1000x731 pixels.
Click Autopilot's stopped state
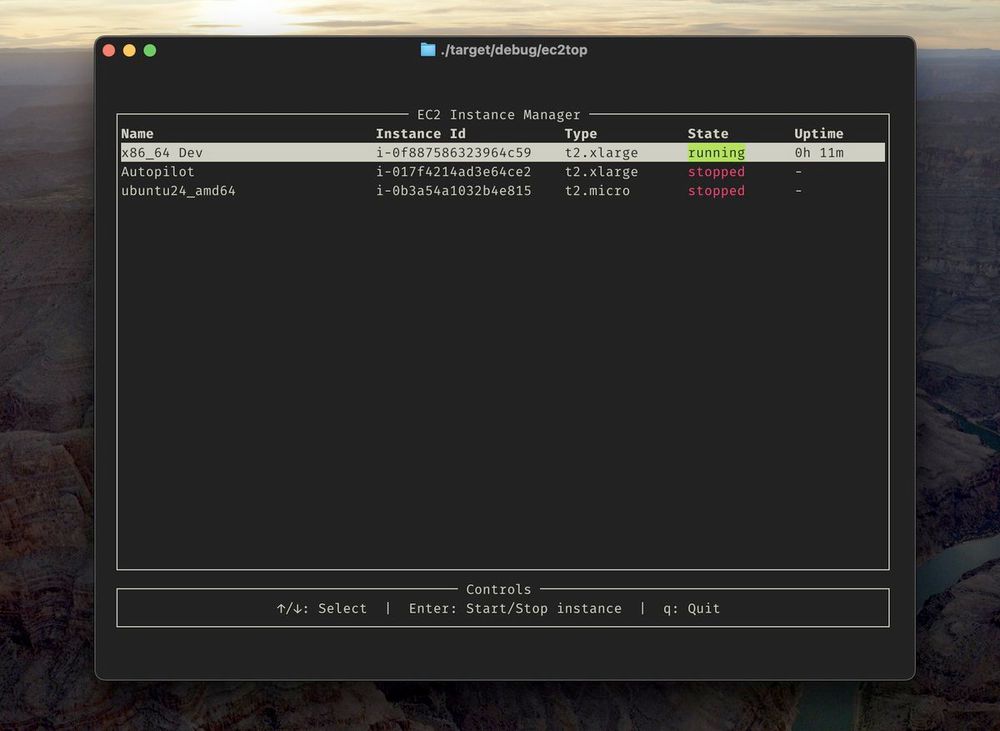pyautogui.click(x=716, y=172)
